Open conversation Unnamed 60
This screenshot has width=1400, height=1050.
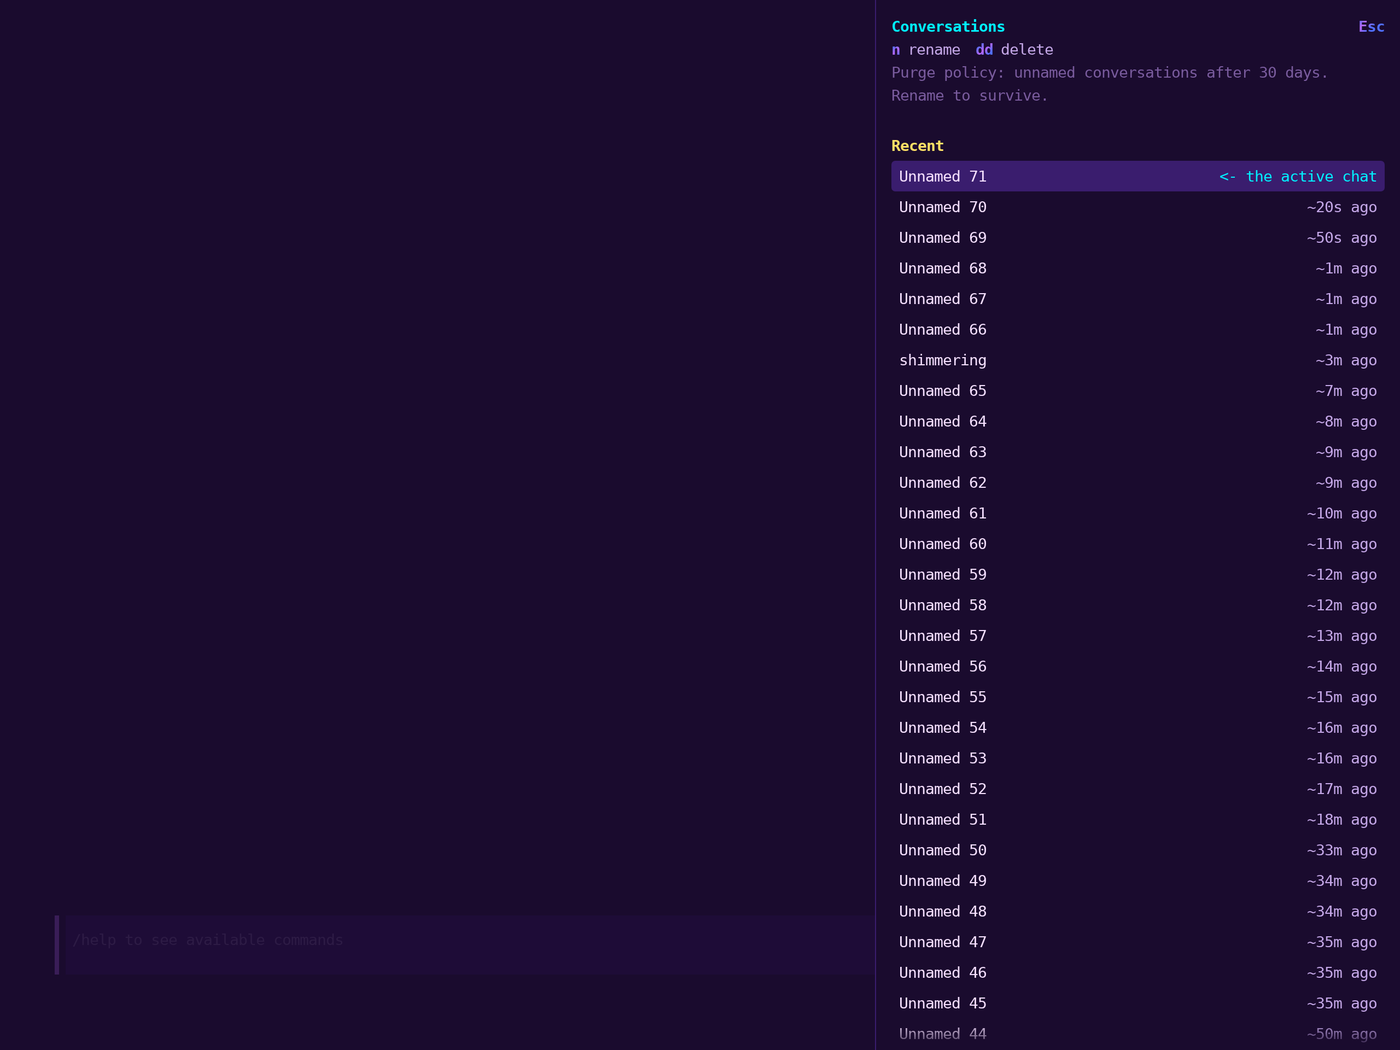point(1138,544)
